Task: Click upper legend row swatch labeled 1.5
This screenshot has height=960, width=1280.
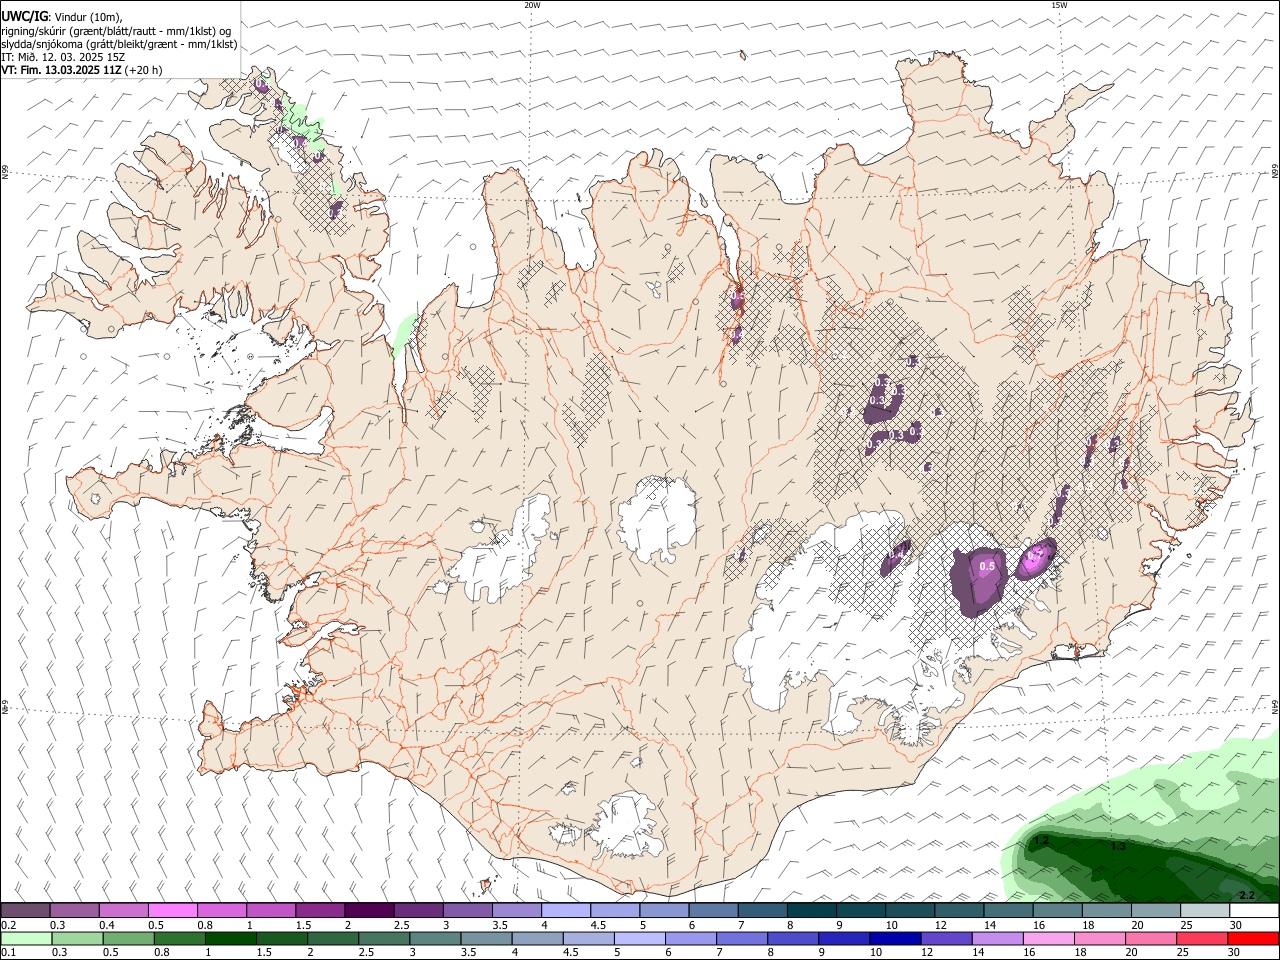Action: pyautogui.click(x=319, y=911)
